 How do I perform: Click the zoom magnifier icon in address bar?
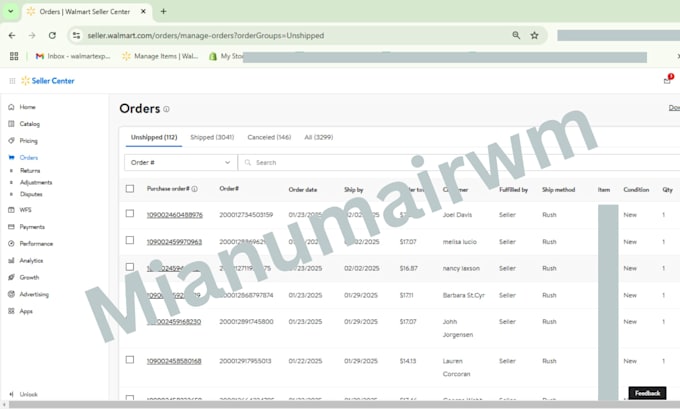point(516,35)
